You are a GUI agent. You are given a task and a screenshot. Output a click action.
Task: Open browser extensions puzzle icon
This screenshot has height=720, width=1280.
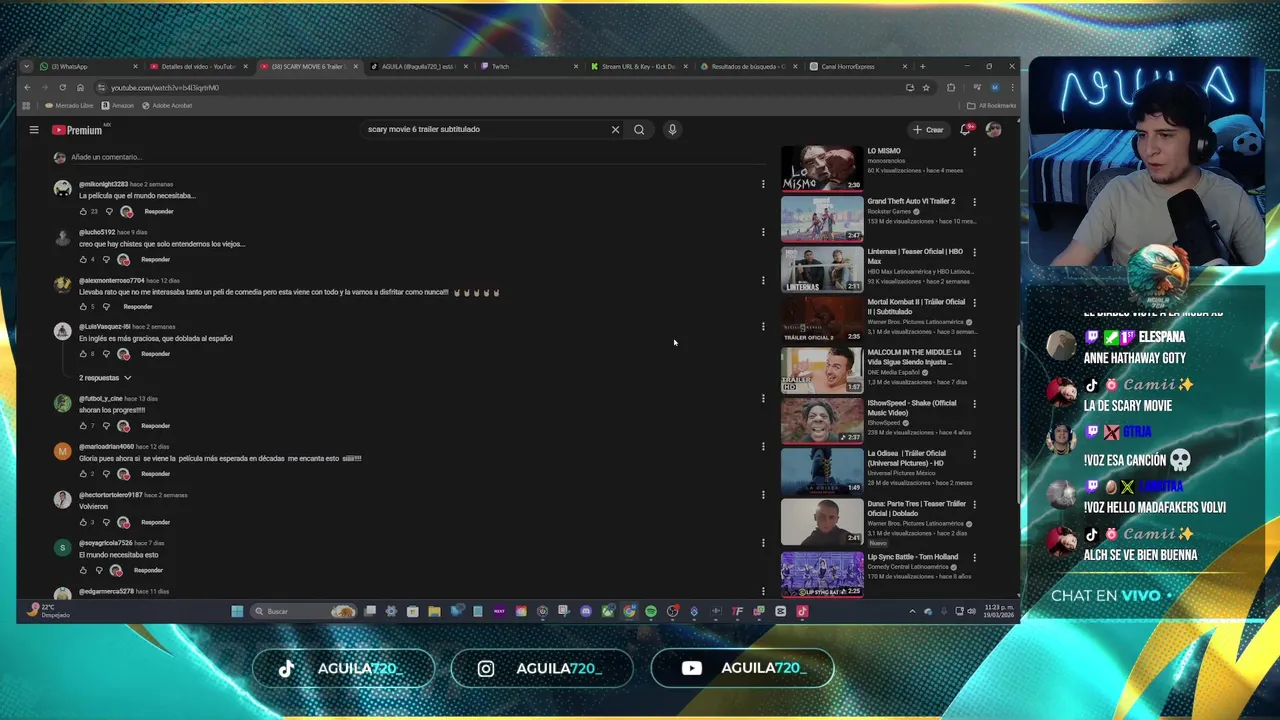(951, 88)
